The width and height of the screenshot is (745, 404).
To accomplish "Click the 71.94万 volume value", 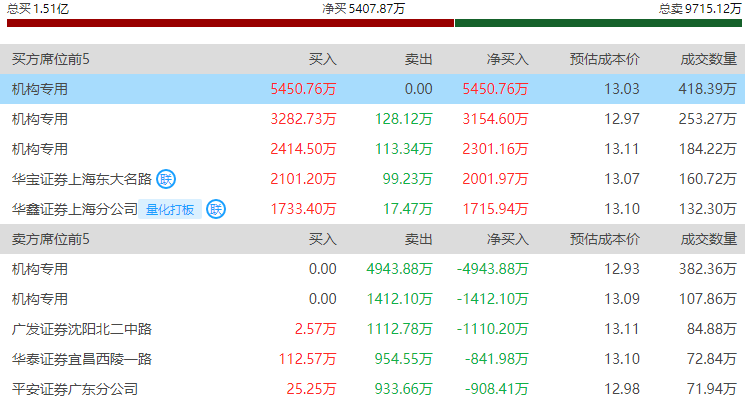I will pos(712,389).
